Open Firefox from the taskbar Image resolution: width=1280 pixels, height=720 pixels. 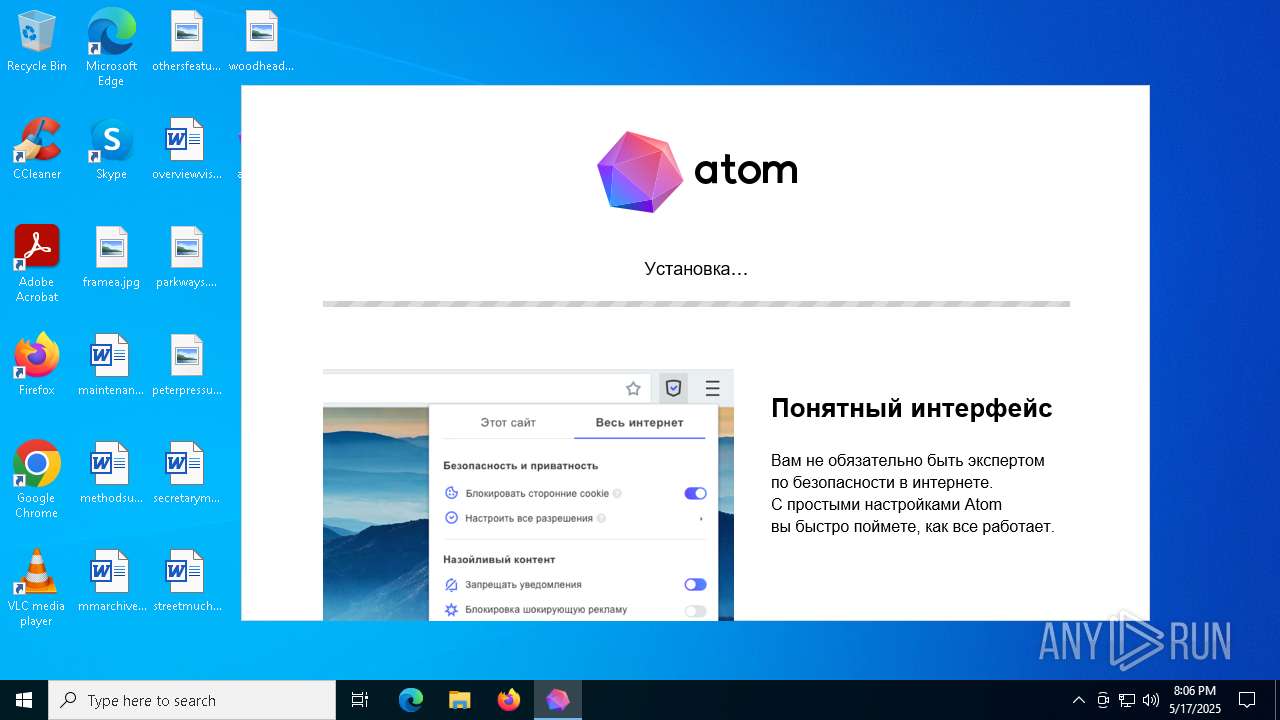(509, 700)
